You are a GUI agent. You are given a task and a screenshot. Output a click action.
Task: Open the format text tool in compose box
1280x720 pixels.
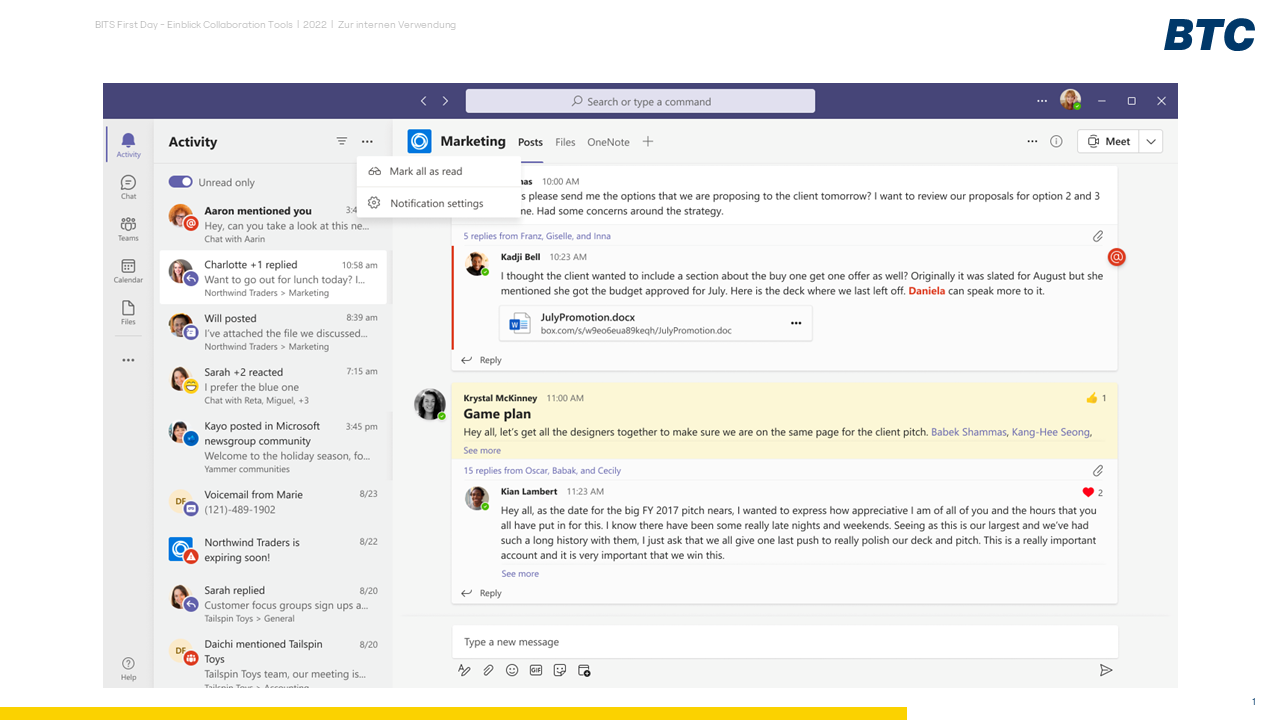click(464, 670)
